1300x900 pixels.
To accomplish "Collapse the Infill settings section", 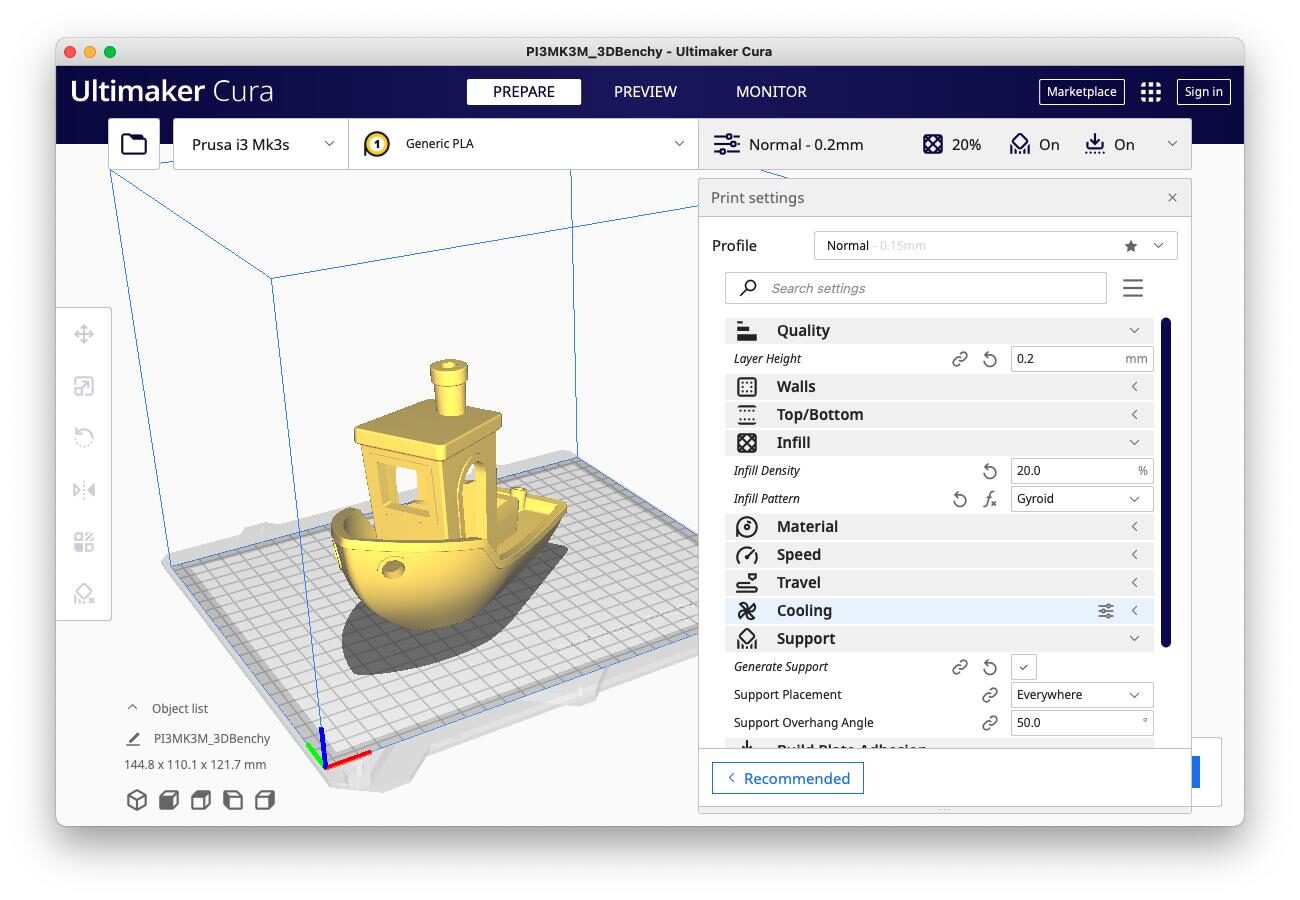I will pyautogui.click(x=939, y=443).
